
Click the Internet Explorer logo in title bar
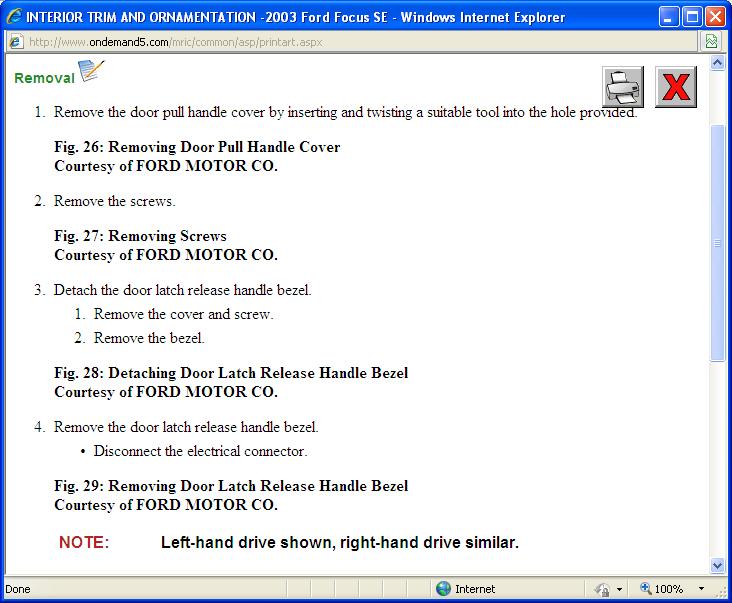pos(14,17)
